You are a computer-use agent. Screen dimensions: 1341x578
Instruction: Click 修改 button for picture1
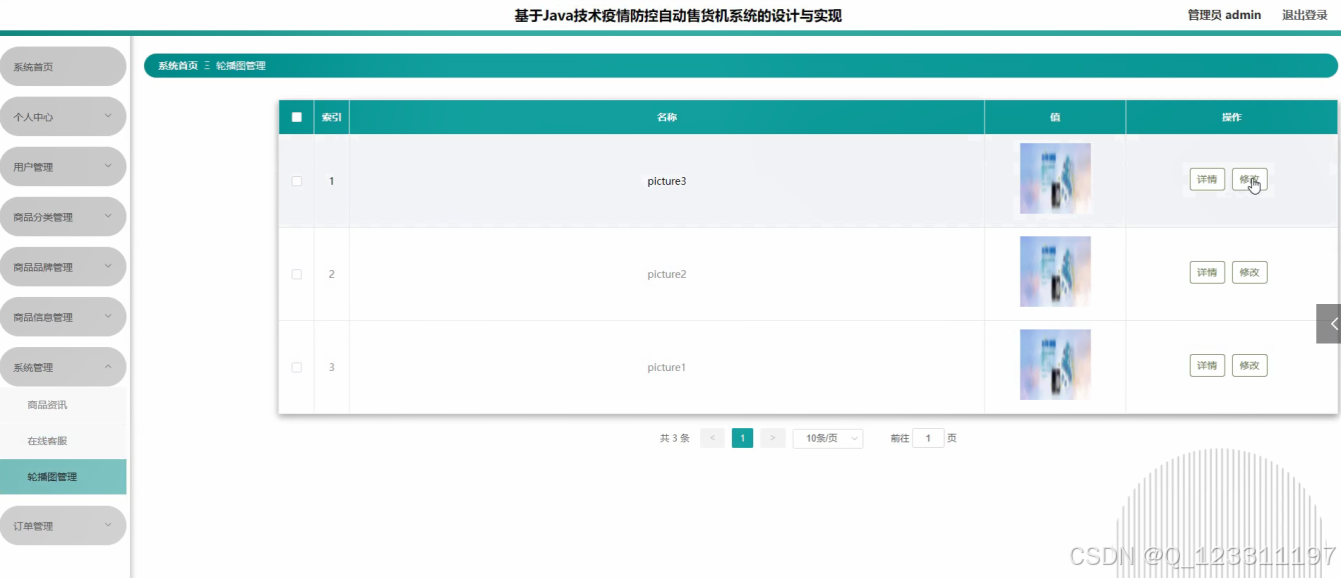tap(1249, 365)
